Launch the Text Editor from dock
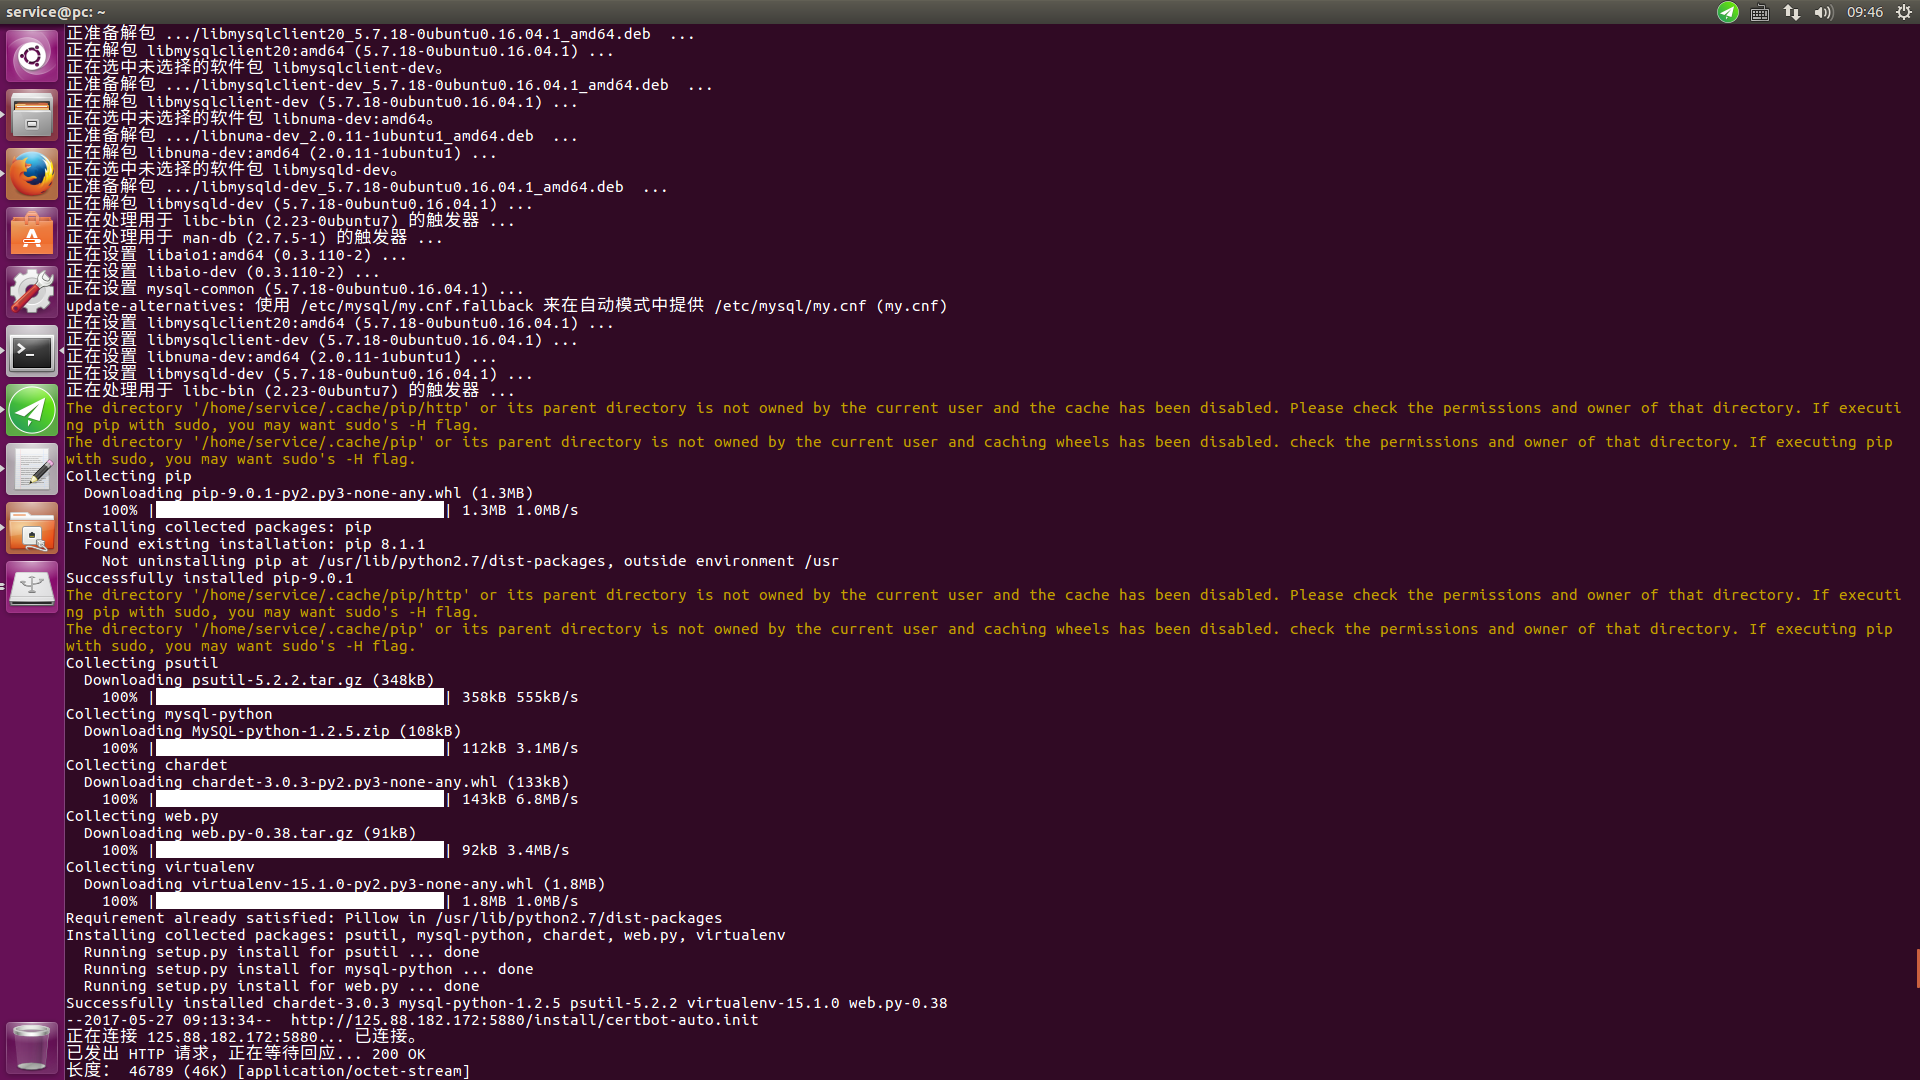Image resolution: width=1920 pixels, height=1080 pixels. tap(32, 469)
